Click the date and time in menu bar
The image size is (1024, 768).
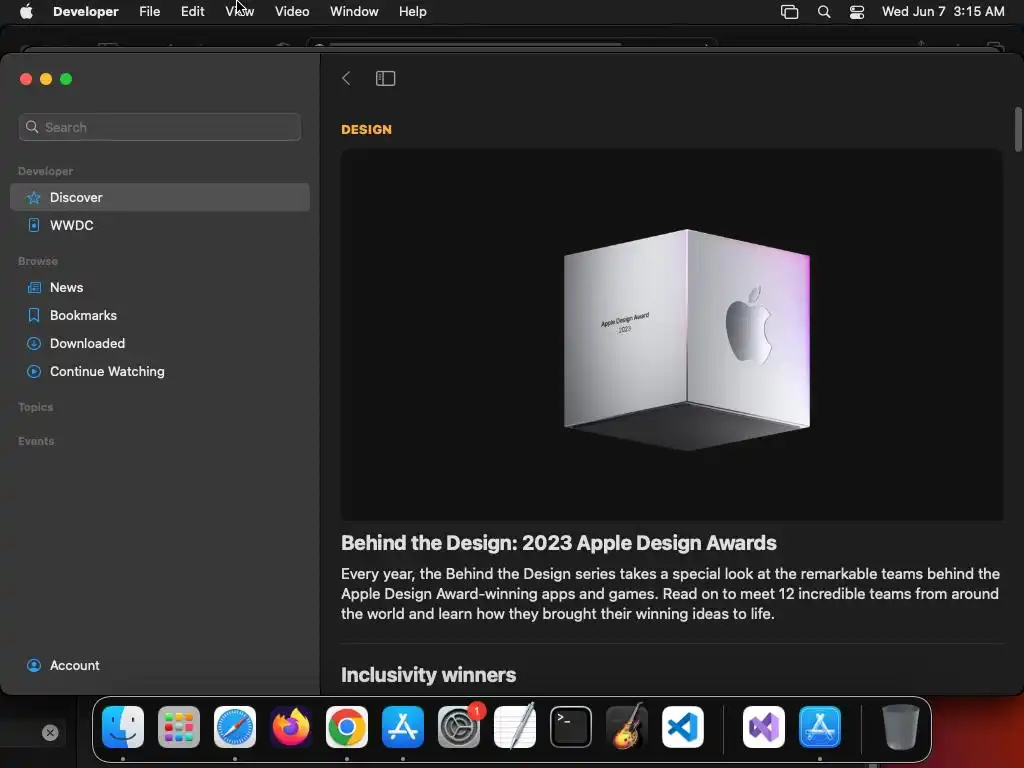click(x=943, y=12)
